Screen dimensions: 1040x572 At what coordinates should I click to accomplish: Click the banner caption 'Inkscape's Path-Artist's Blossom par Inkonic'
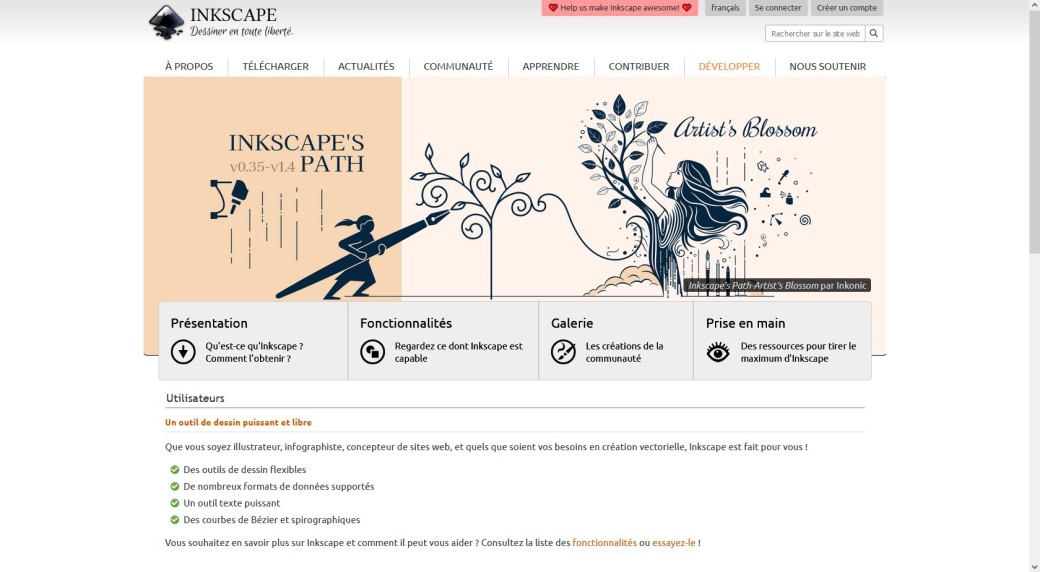click(x=777, y=285)
